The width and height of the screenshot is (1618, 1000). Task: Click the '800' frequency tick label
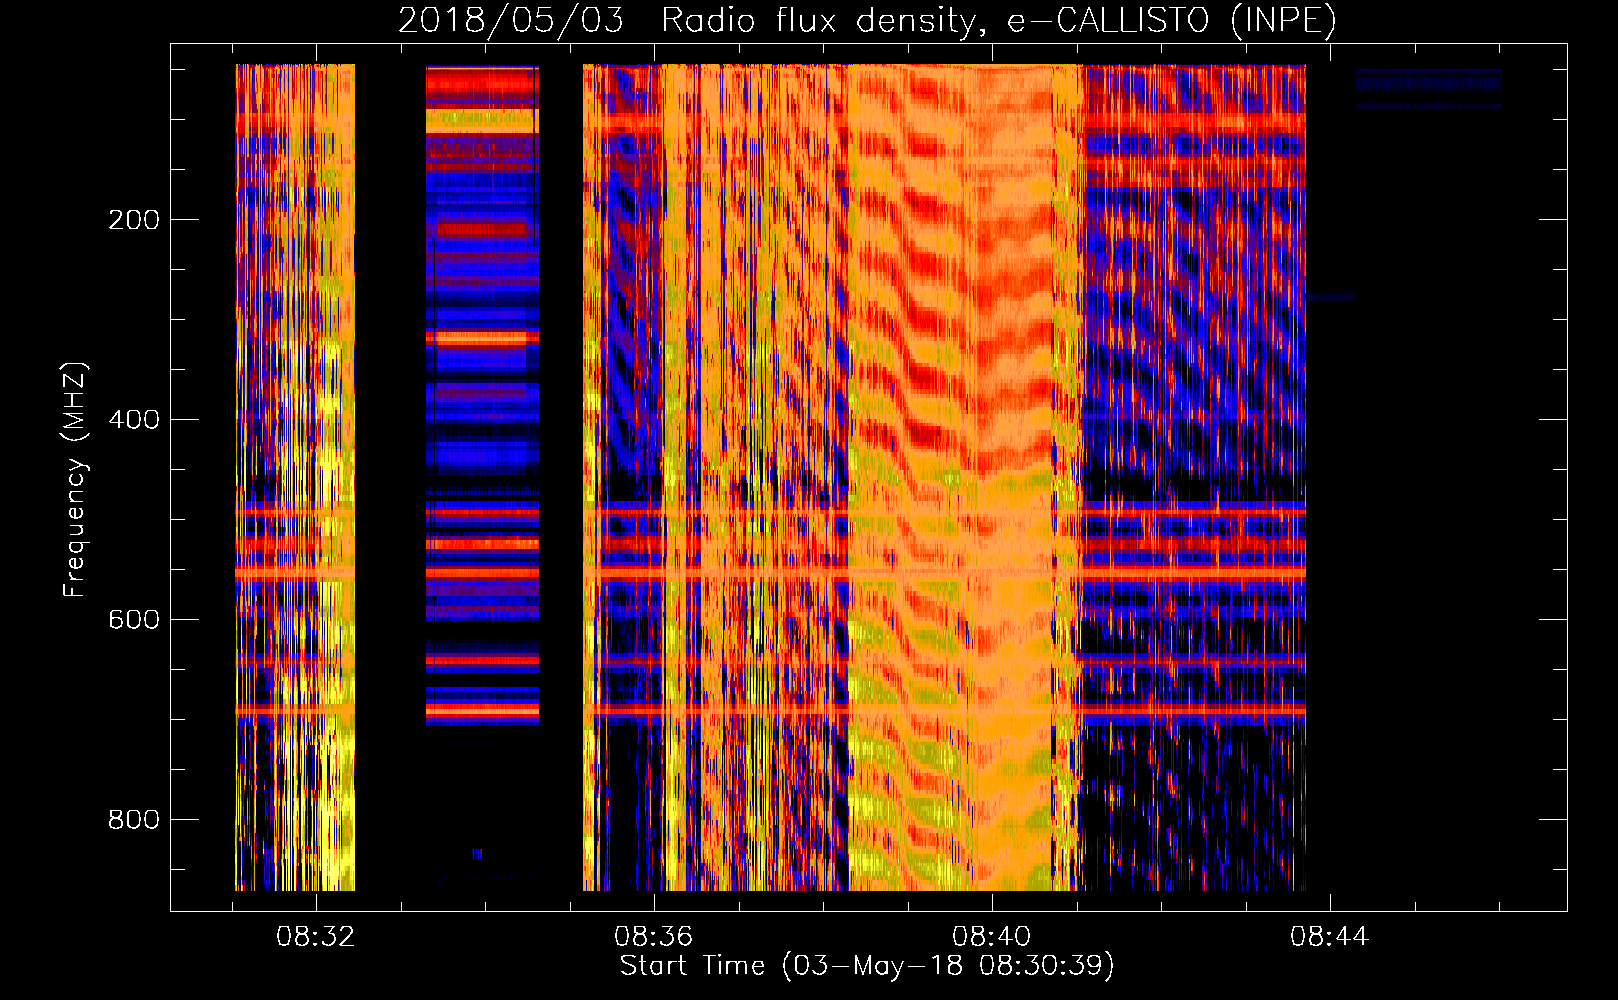click(134, 820)
